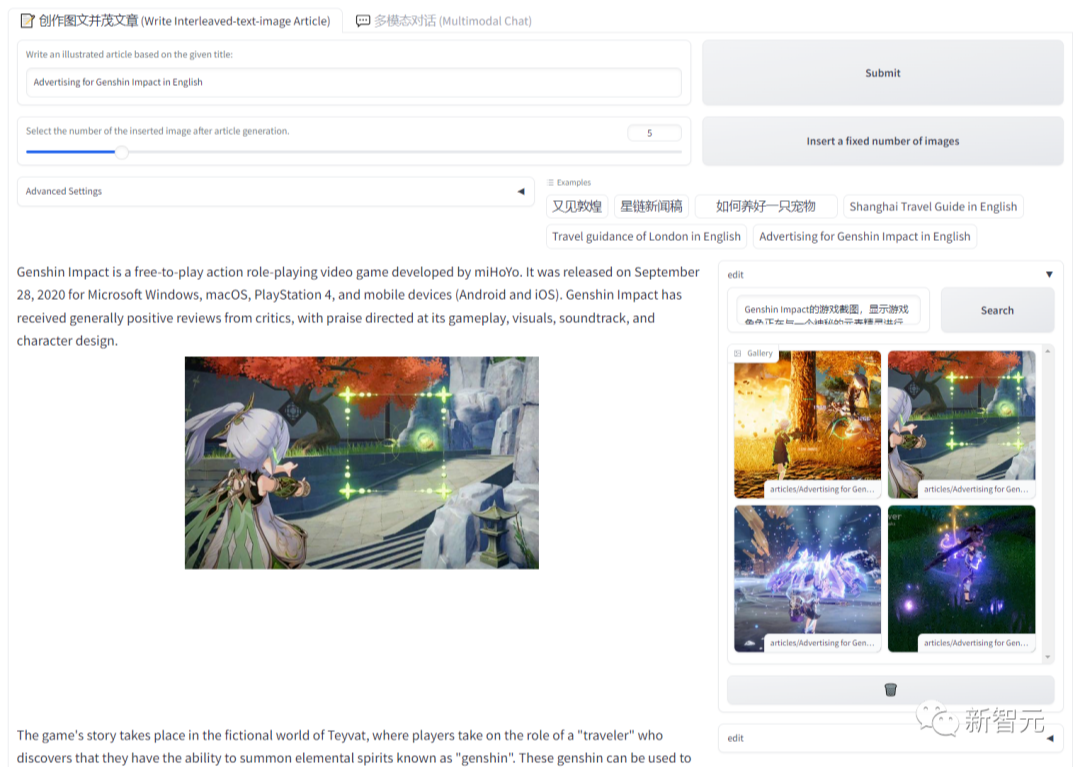Click the trash can delete icon

pyautogui.click(x=890, y=690)
